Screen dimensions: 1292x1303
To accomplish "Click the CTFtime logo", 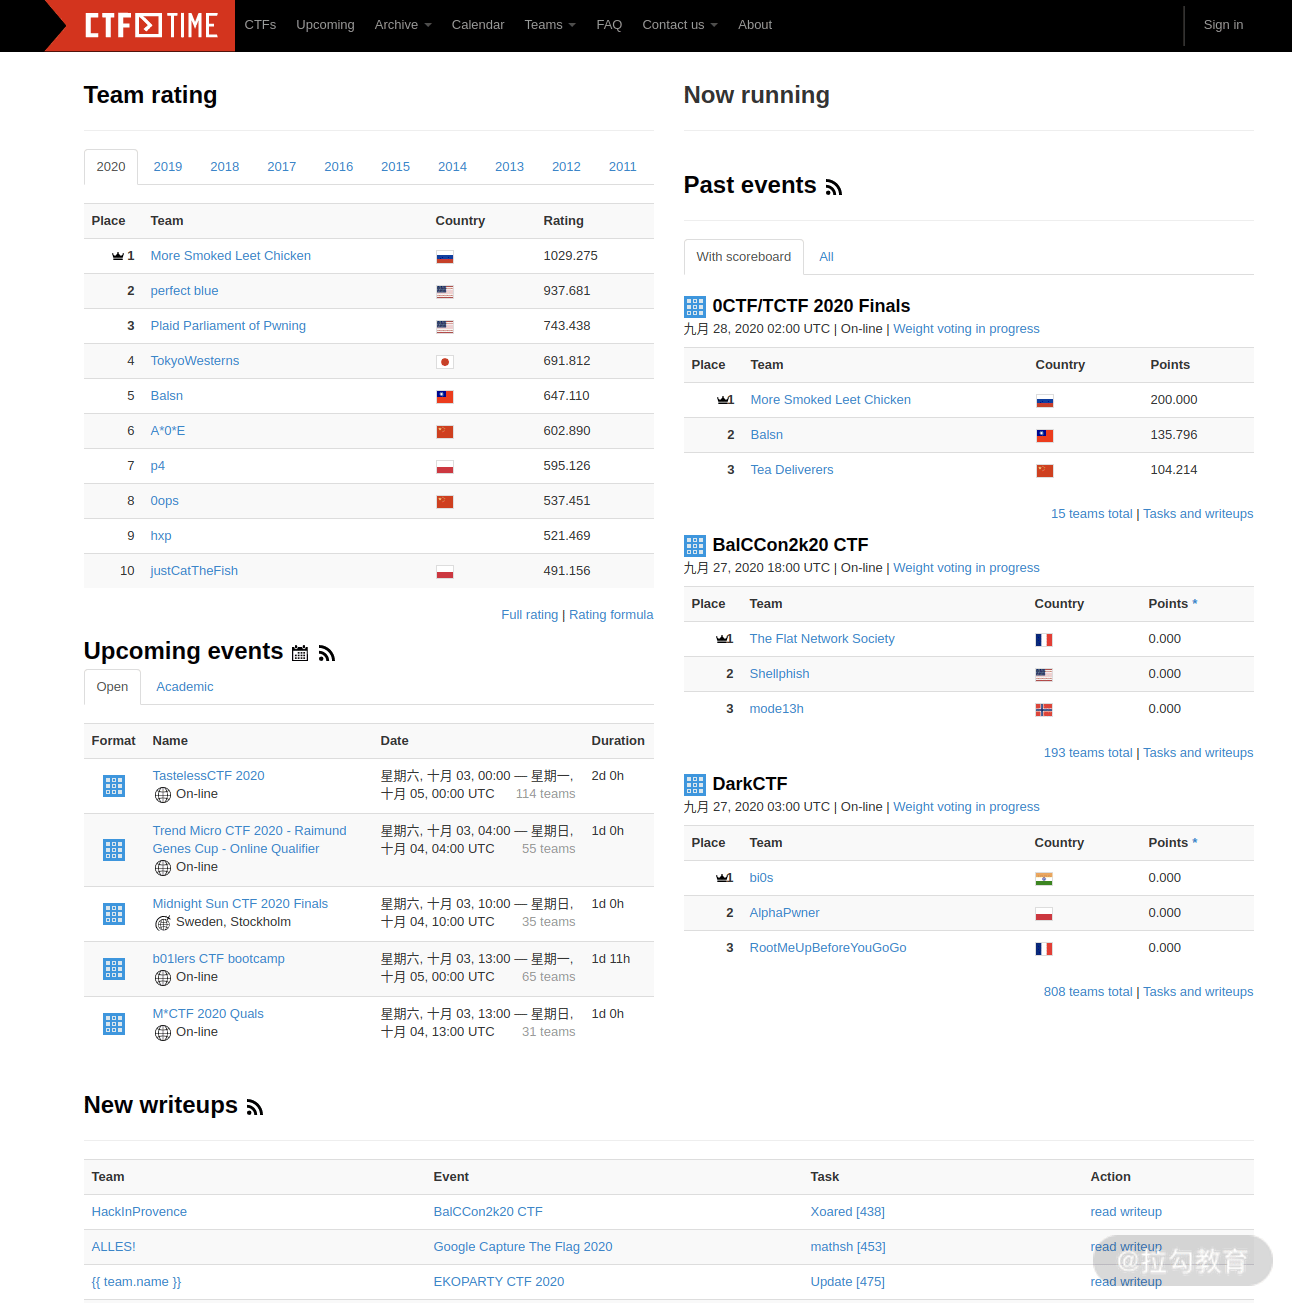I will coord(150,25).
